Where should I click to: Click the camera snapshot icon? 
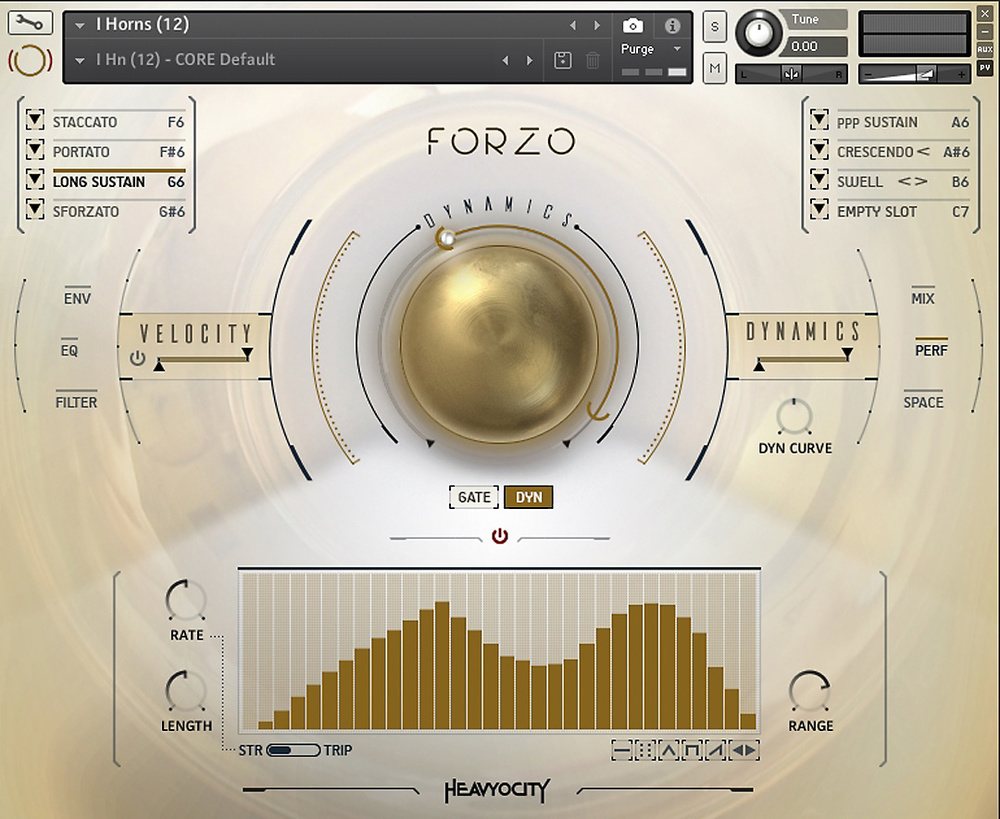point(632,26)
